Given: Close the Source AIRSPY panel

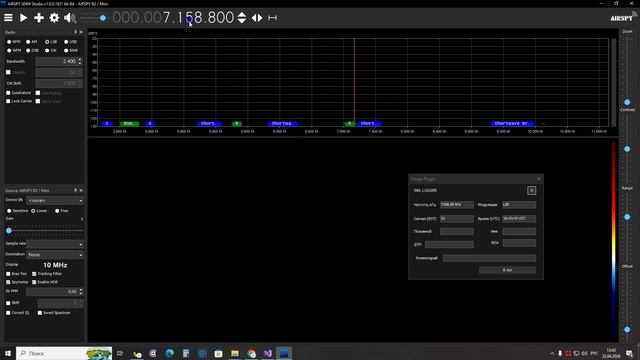Looking at the screenshot, I should [81, 190].
